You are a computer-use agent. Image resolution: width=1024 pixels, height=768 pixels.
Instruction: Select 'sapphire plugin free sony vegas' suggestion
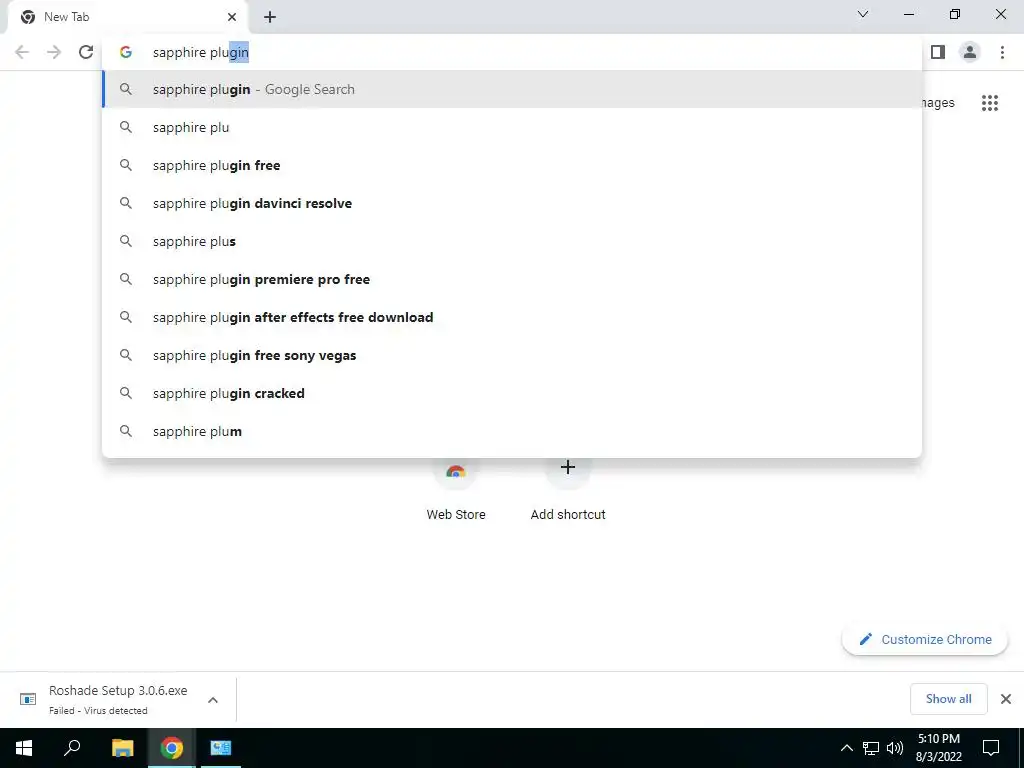point(512,355)
